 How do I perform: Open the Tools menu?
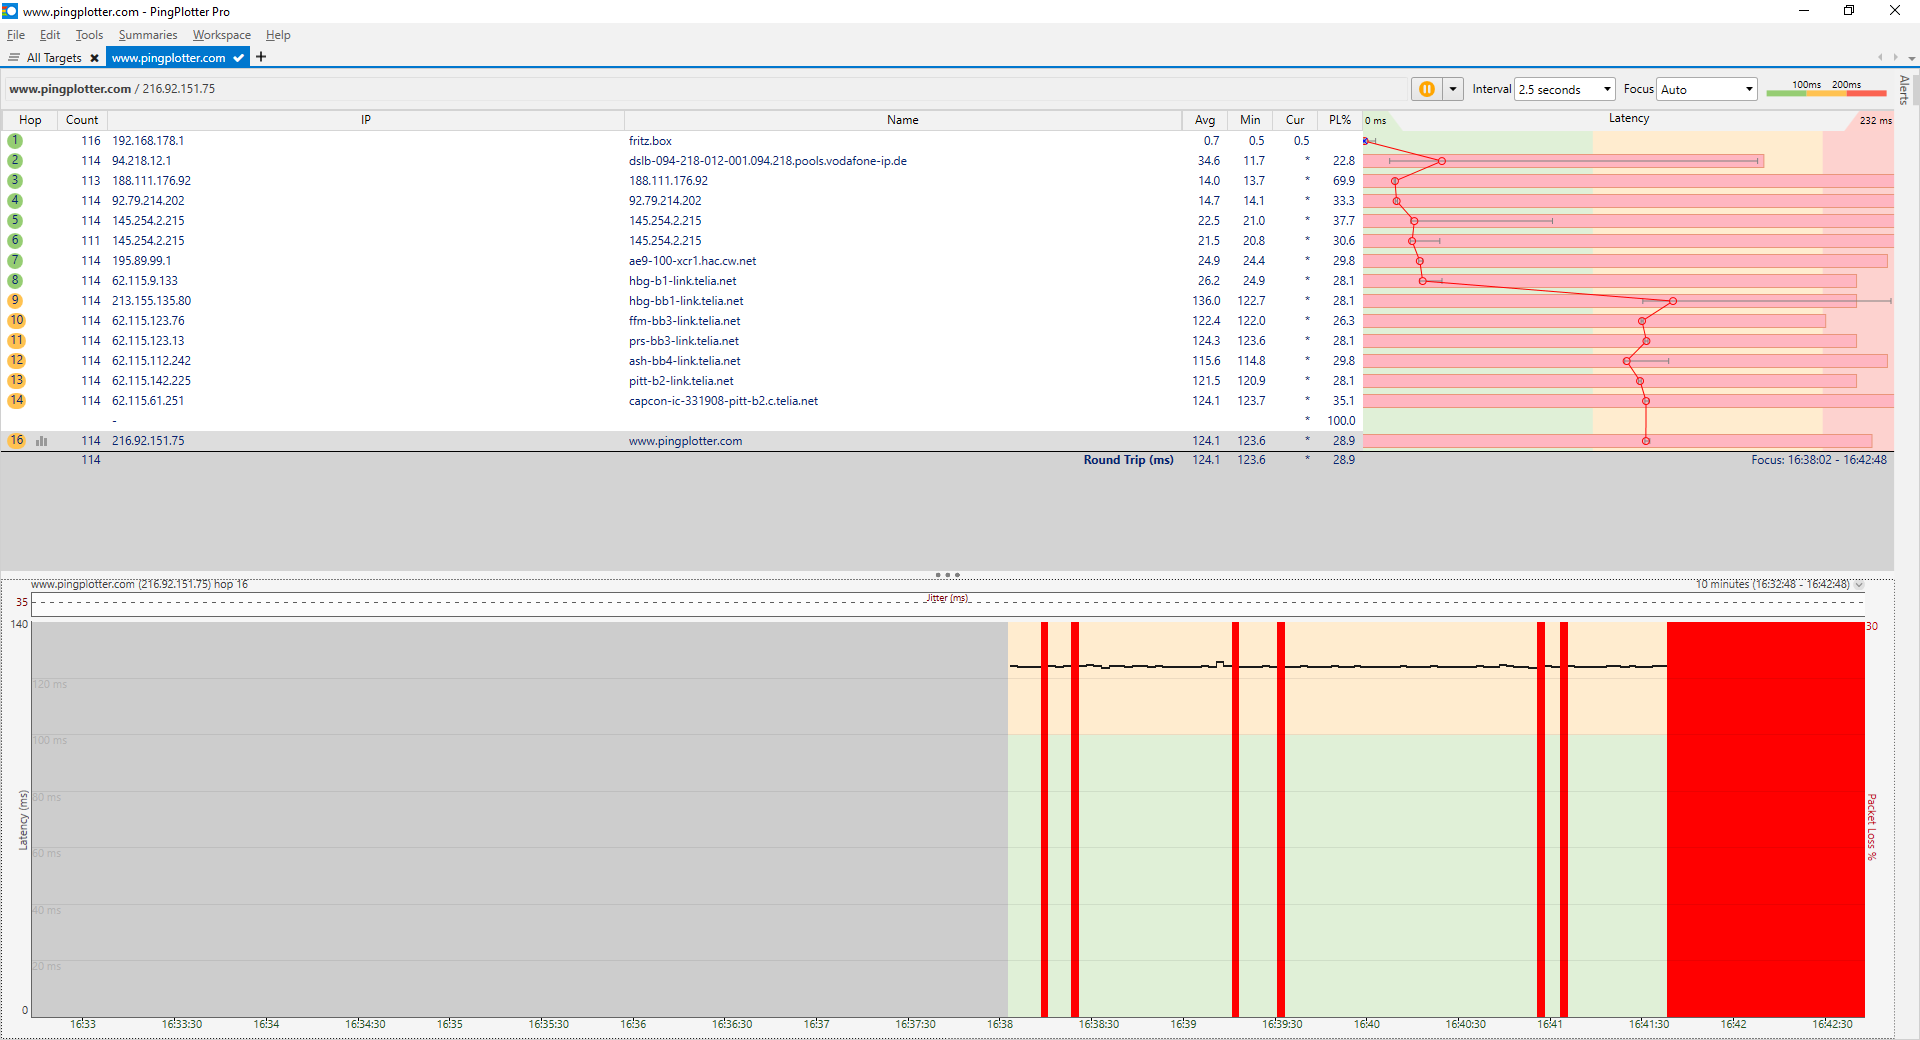89,35
